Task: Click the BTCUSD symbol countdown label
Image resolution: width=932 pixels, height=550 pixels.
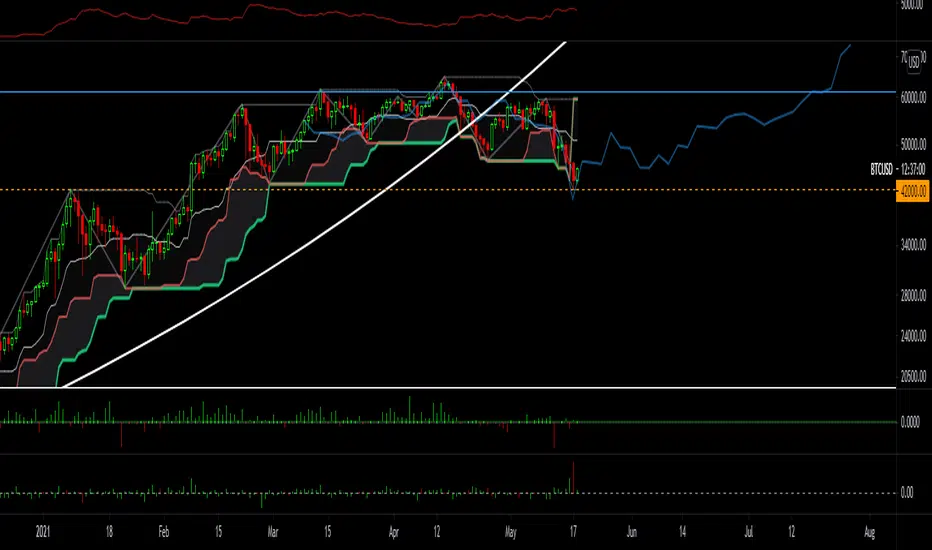Action: click(x=898, y=170)
